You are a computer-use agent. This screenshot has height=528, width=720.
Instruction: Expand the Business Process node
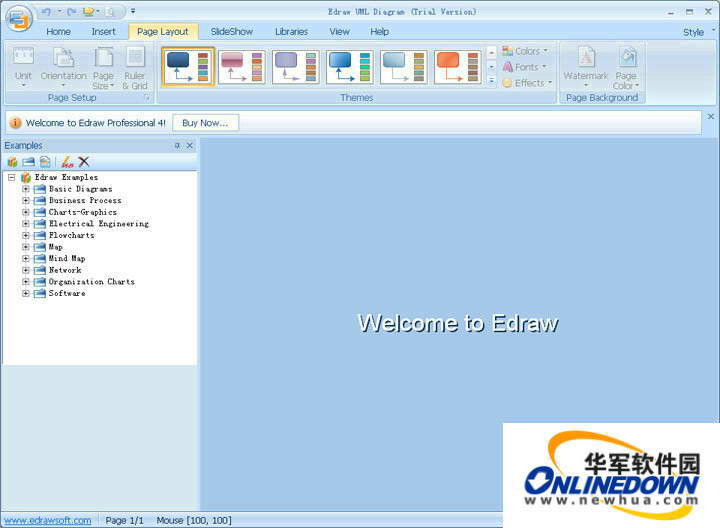(26, 201)
